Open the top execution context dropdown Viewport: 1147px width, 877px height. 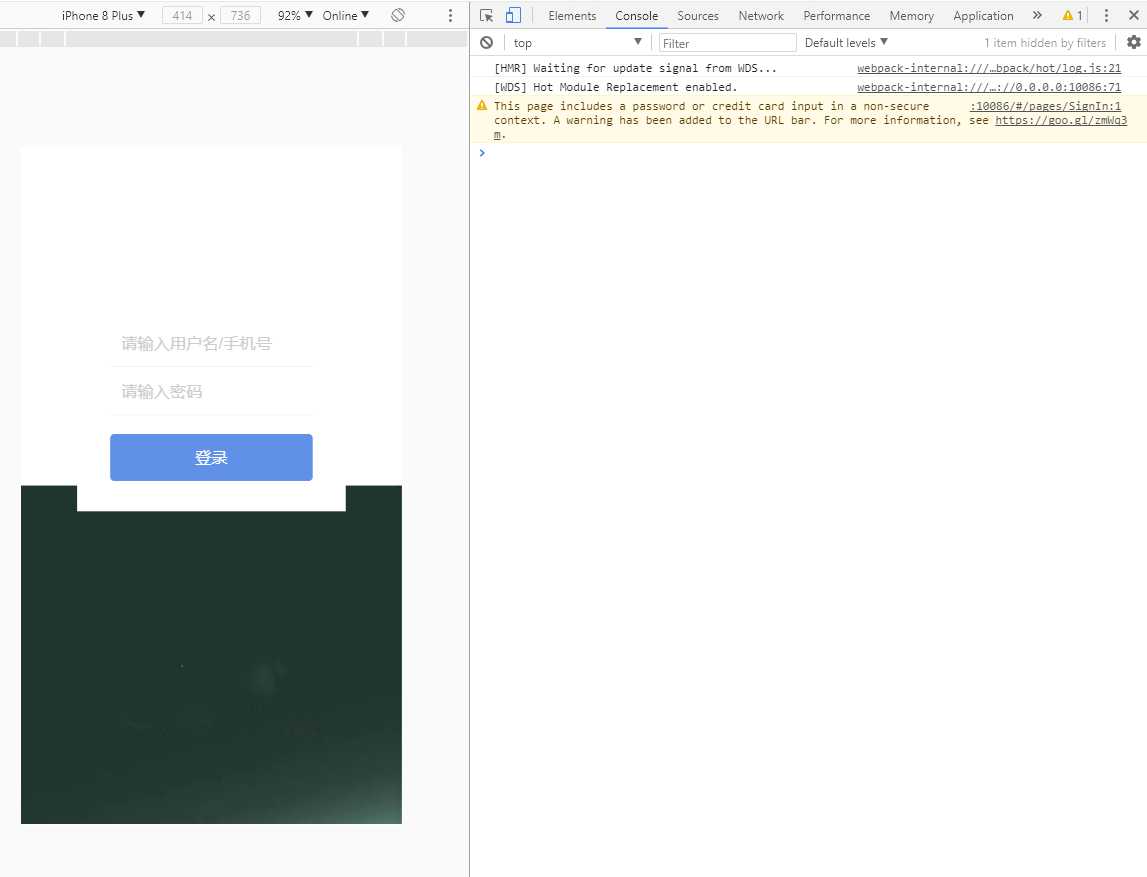577,42
